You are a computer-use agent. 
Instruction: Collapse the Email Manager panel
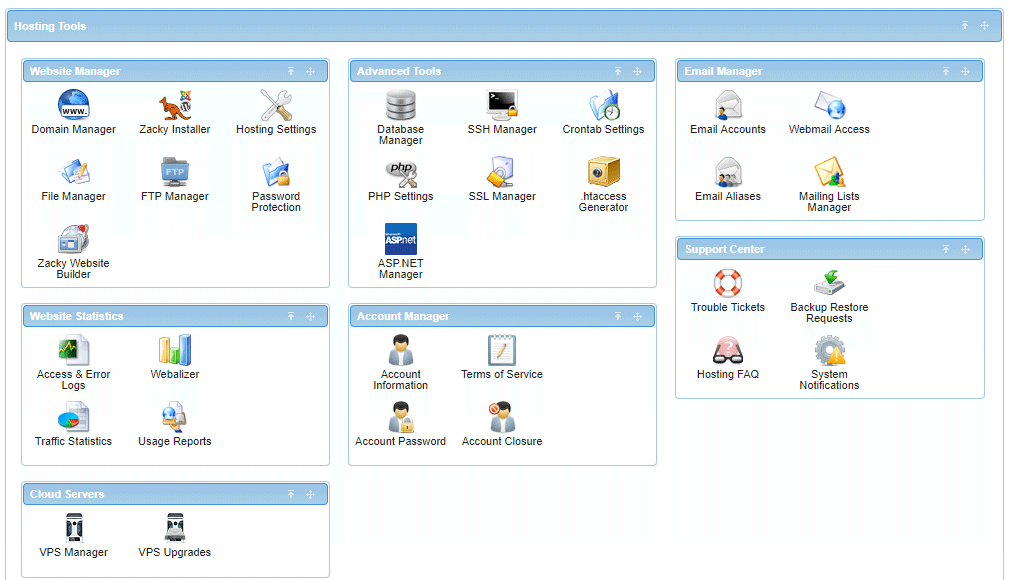[x=946, y=72]
